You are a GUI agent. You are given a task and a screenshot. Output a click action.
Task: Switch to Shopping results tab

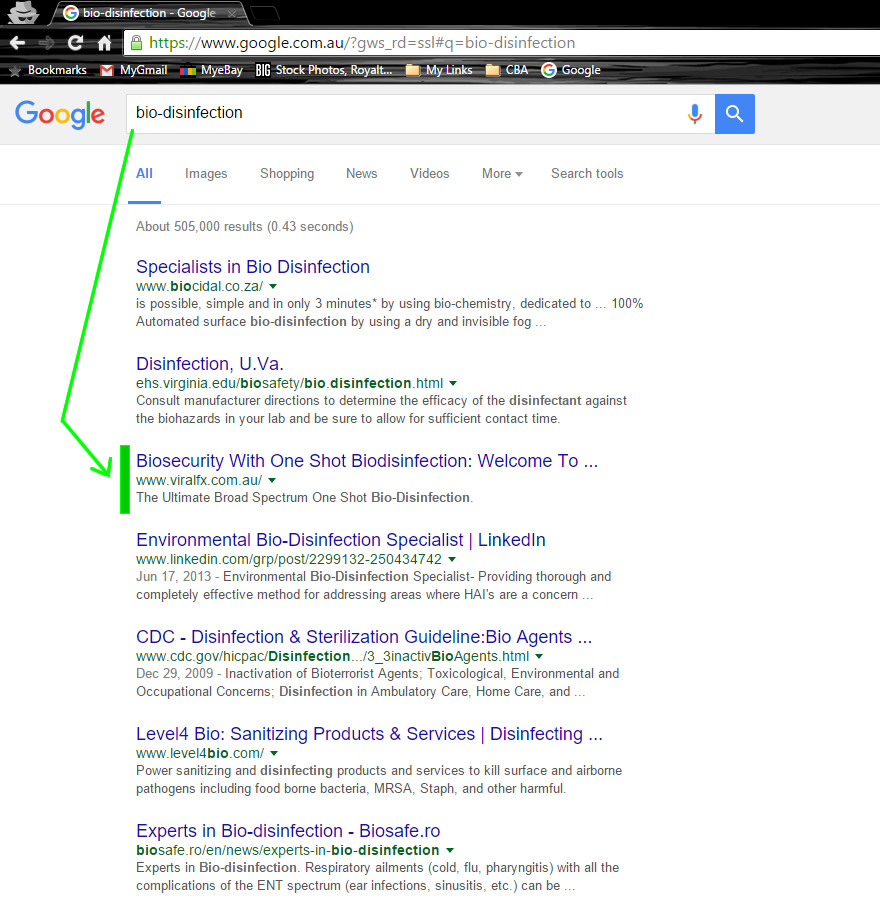point(287,174)
